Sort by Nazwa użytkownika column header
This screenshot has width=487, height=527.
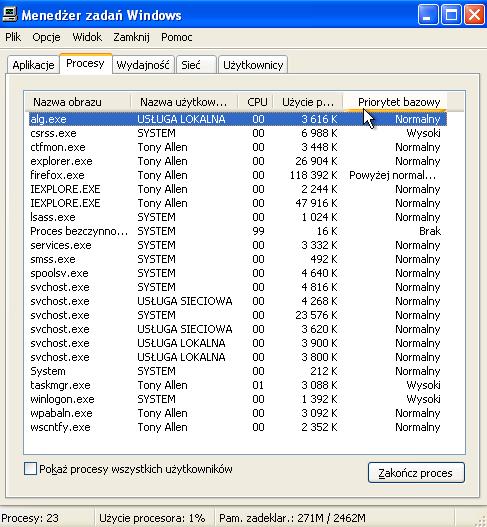(x=184, y=102)
